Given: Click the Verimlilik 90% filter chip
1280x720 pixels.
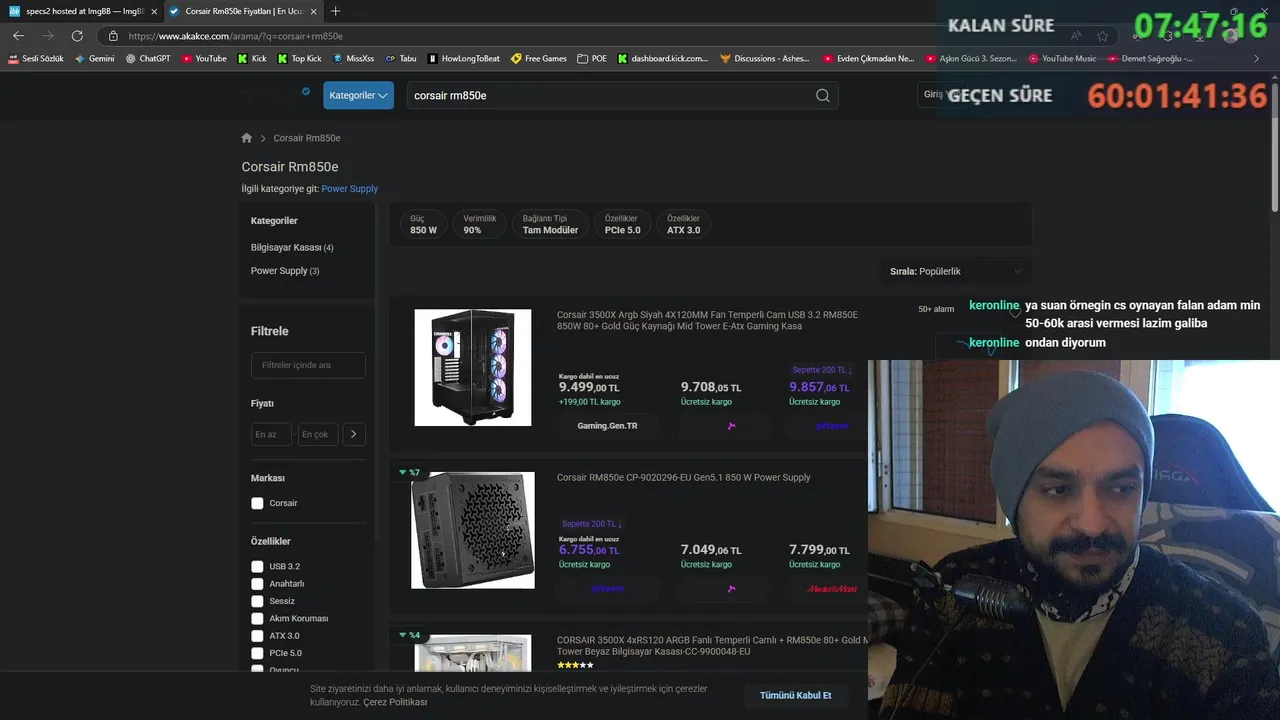Looking at the screenshot, I should [x=479, y=224].
